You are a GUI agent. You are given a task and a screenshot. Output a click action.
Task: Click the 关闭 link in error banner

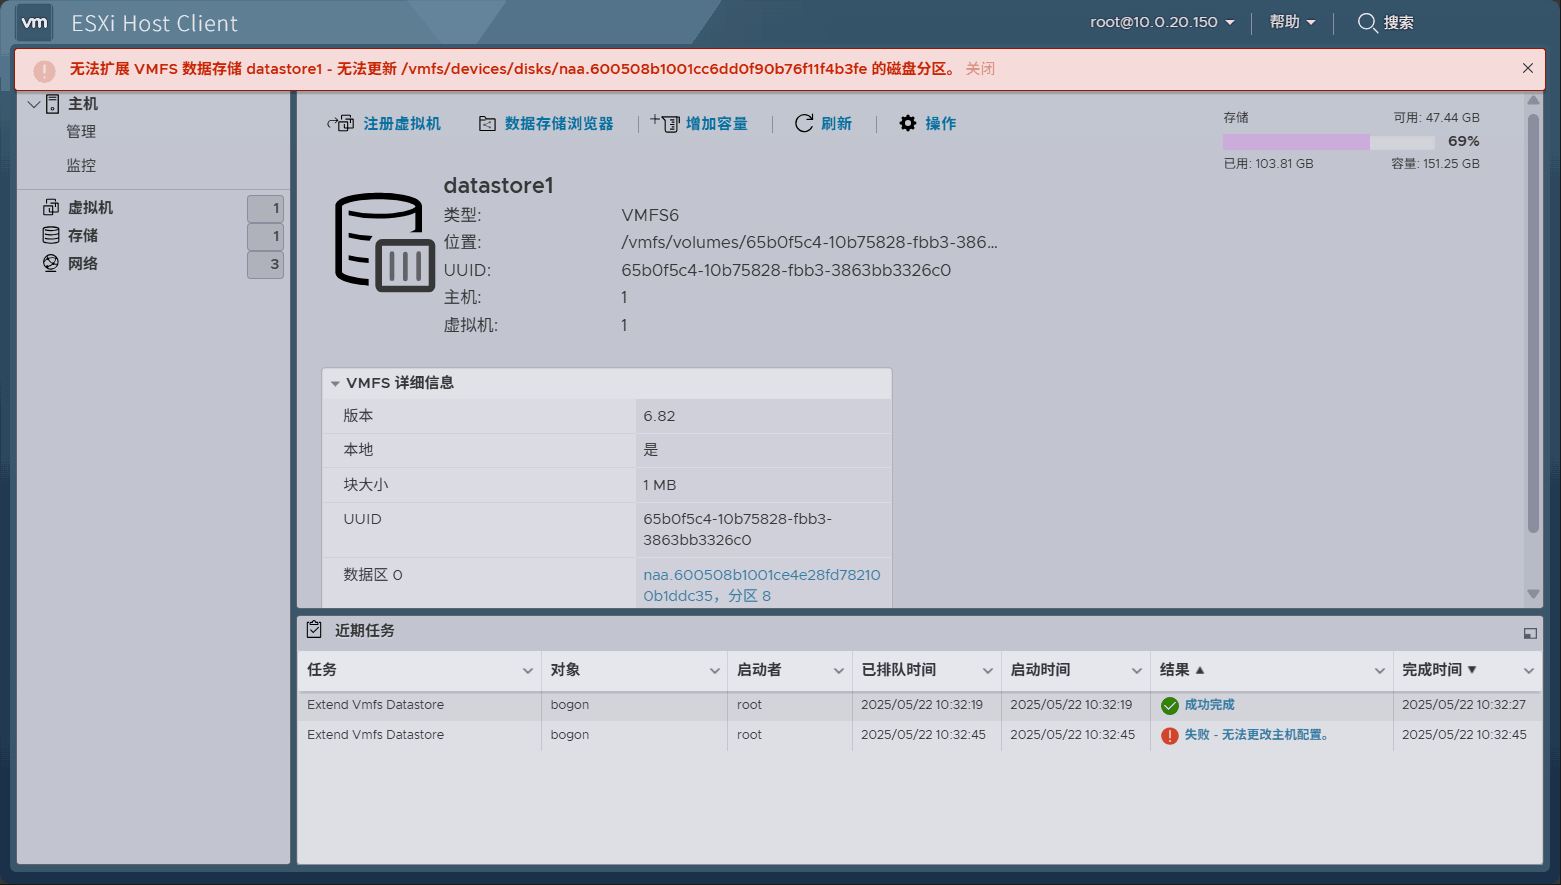[980, 69]
